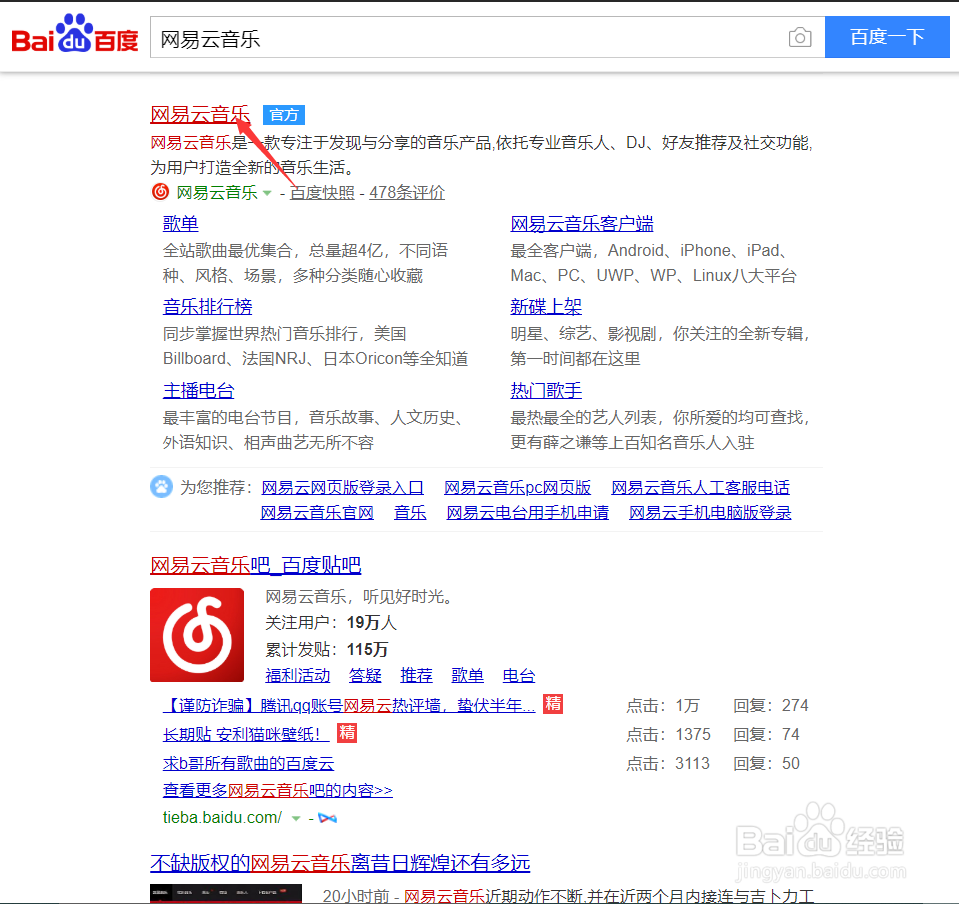959x904 pixels.
Task: Click recommended 网易云电台用手机申请
Action: tap(527, 513)
